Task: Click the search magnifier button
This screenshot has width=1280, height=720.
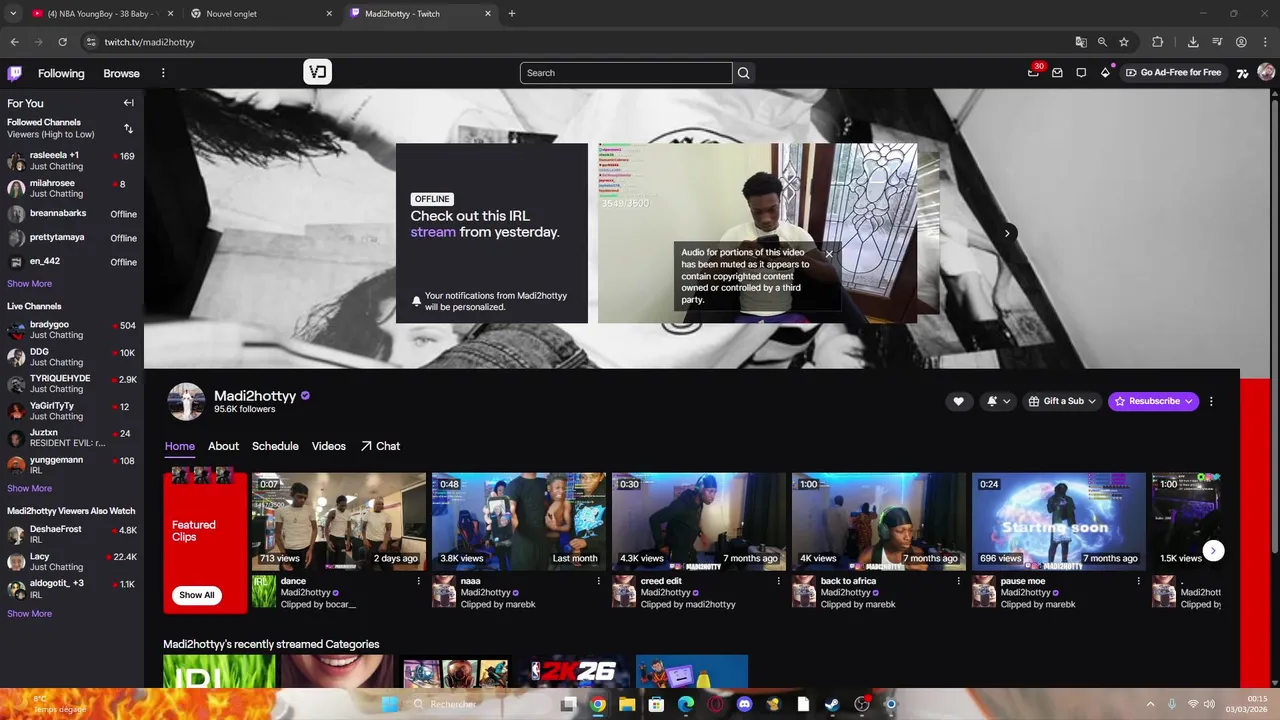Action: [x=744, y=73]
